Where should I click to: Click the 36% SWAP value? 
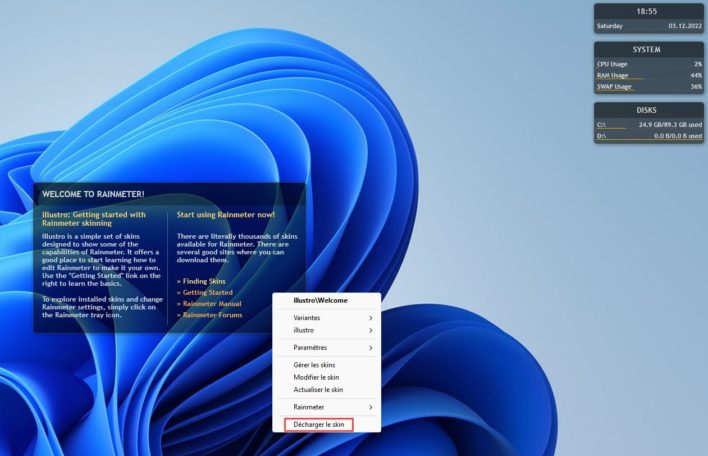696,87
